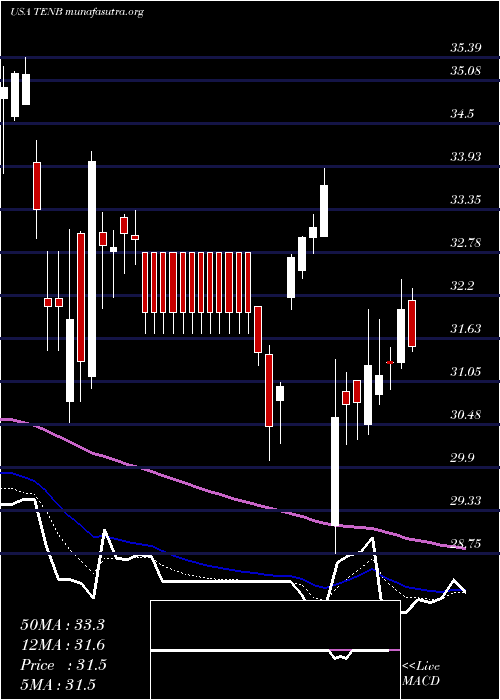
Task: Click the 30.48 price level label
Action: 466,415
